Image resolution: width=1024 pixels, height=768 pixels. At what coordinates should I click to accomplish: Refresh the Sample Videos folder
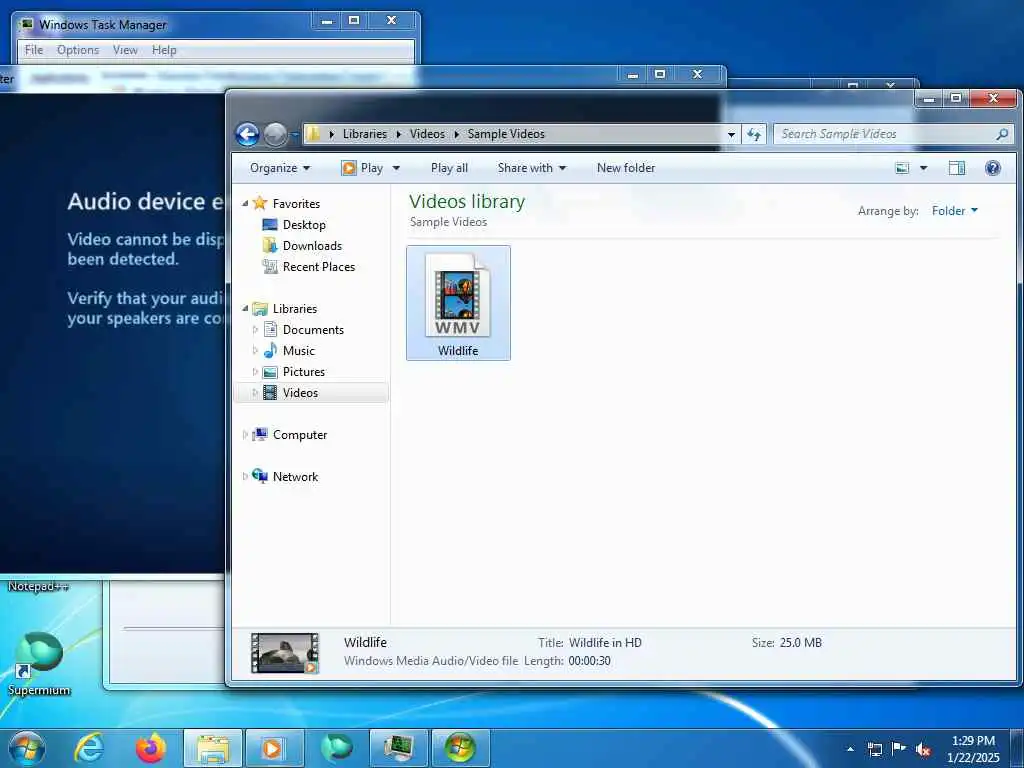point(754,134)
